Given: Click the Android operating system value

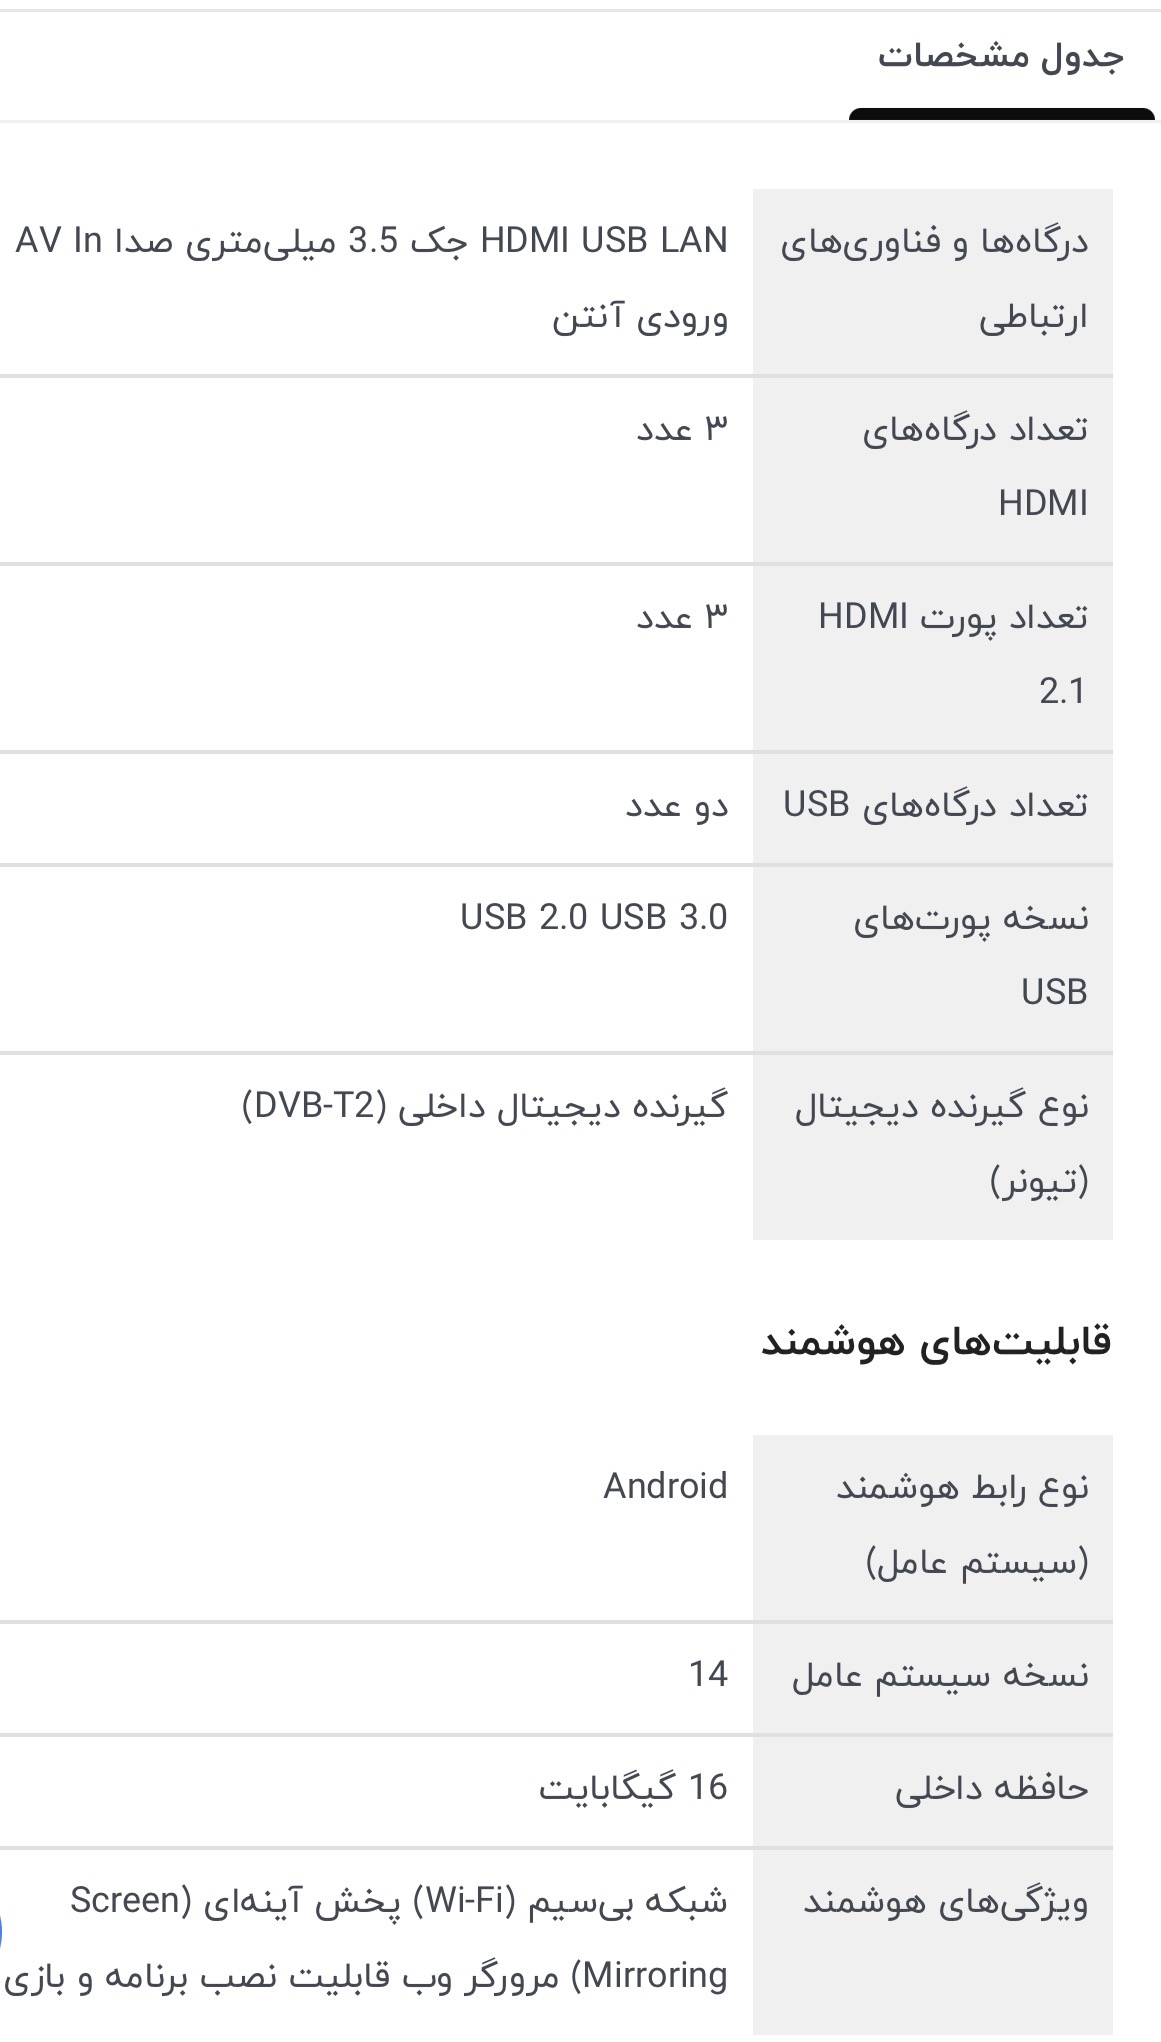Looking at the screenshot, I should pos(665,1487).
